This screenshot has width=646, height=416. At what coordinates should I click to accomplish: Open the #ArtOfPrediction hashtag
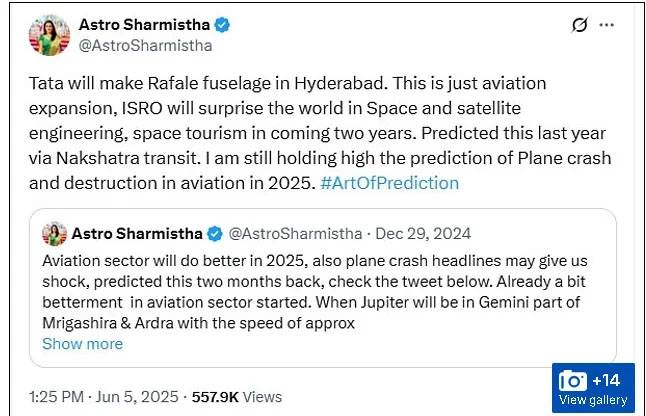coord(389,183)
